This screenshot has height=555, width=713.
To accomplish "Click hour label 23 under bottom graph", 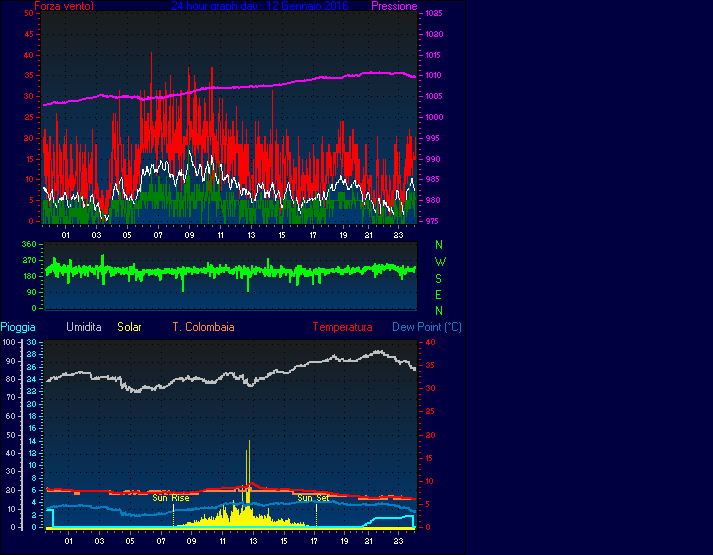I will [398, 541].
